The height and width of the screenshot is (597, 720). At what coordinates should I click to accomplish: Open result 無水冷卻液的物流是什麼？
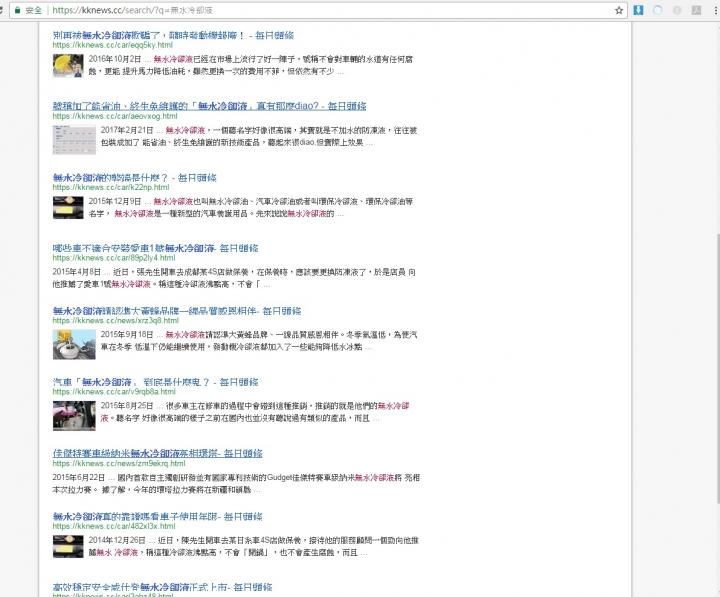pos(135,178)
